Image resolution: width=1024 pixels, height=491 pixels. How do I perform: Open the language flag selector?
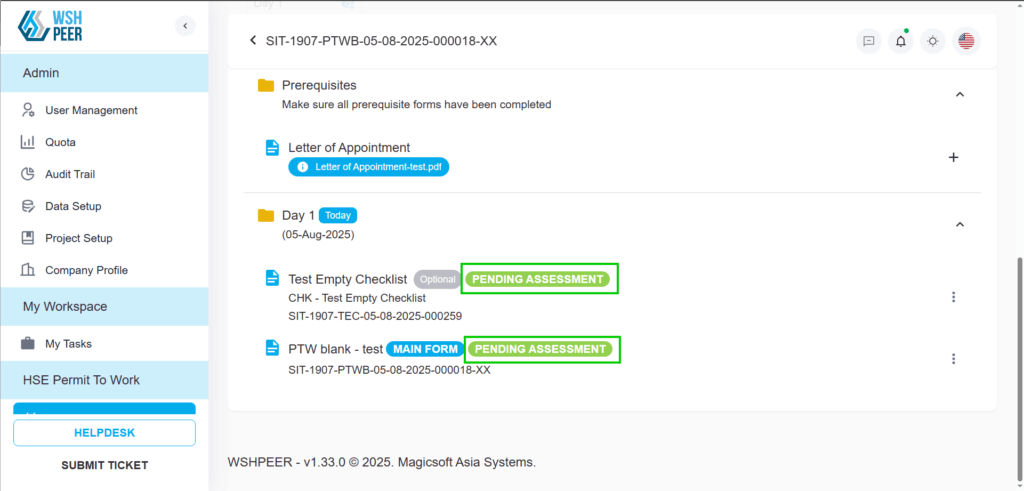(966, 41)
